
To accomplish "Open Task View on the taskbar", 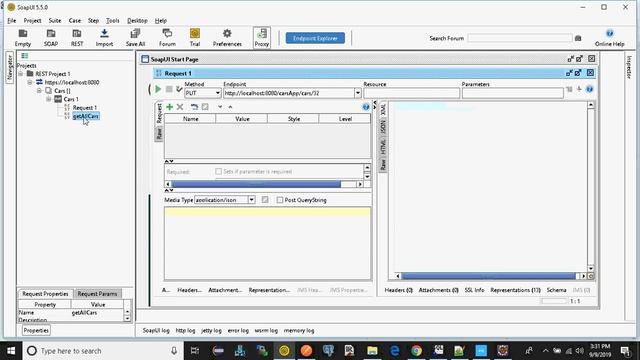I will pyautogui.click(x=195, y=351).
